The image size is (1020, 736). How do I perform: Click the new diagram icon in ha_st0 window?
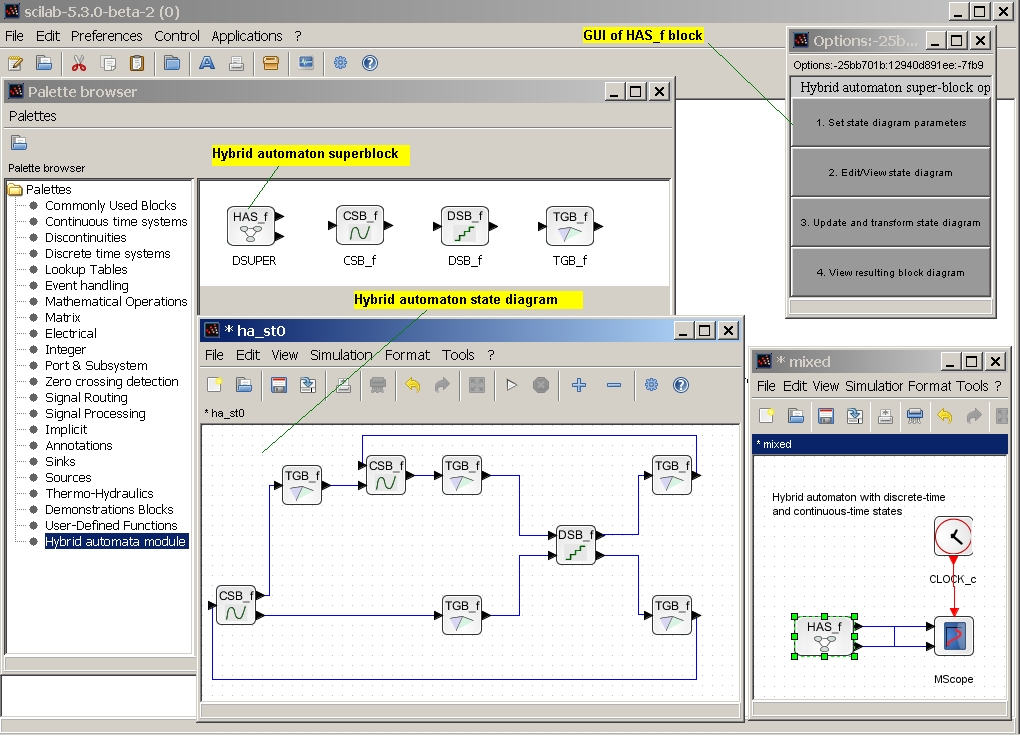[x=214, y=385]
